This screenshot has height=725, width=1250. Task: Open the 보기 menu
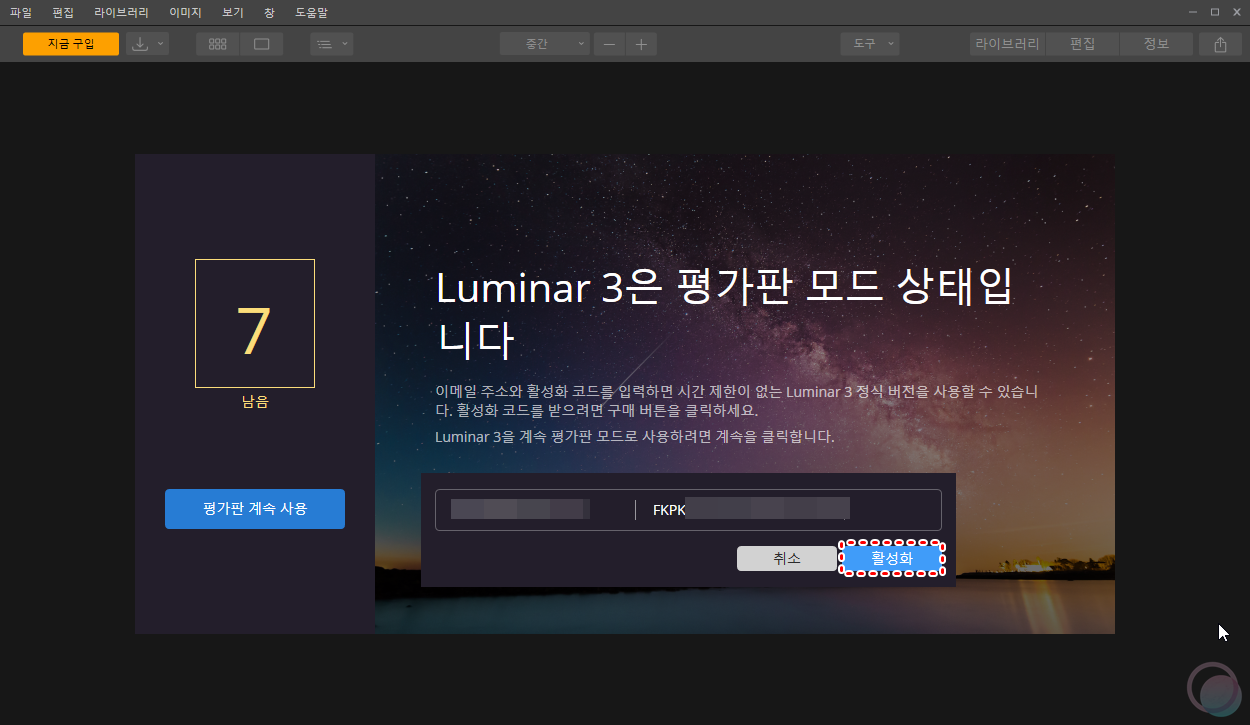(x=233, y=13)
